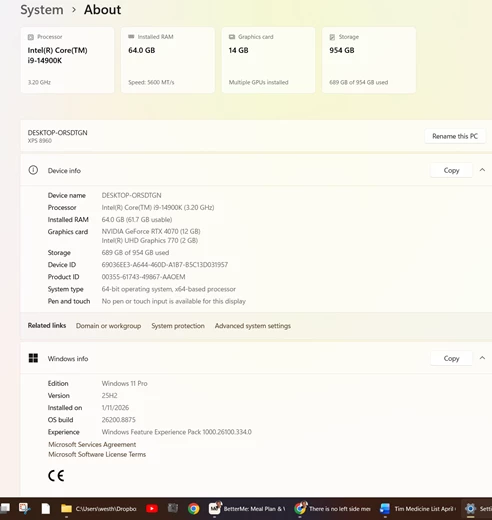Copy the Windows info details
The image size is (492, 520).
coord(451,358)
